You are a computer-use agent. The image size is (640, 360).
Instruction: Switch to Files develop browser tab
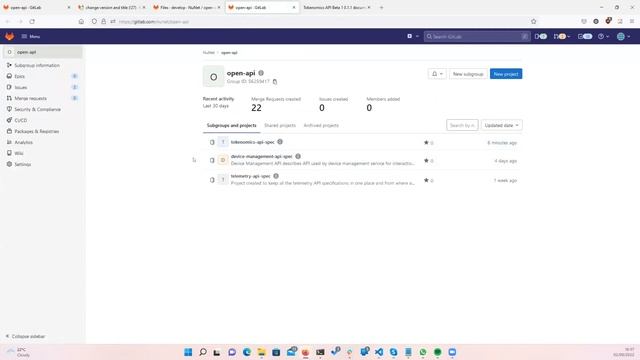pyautogui.click(x=187, y=7)
